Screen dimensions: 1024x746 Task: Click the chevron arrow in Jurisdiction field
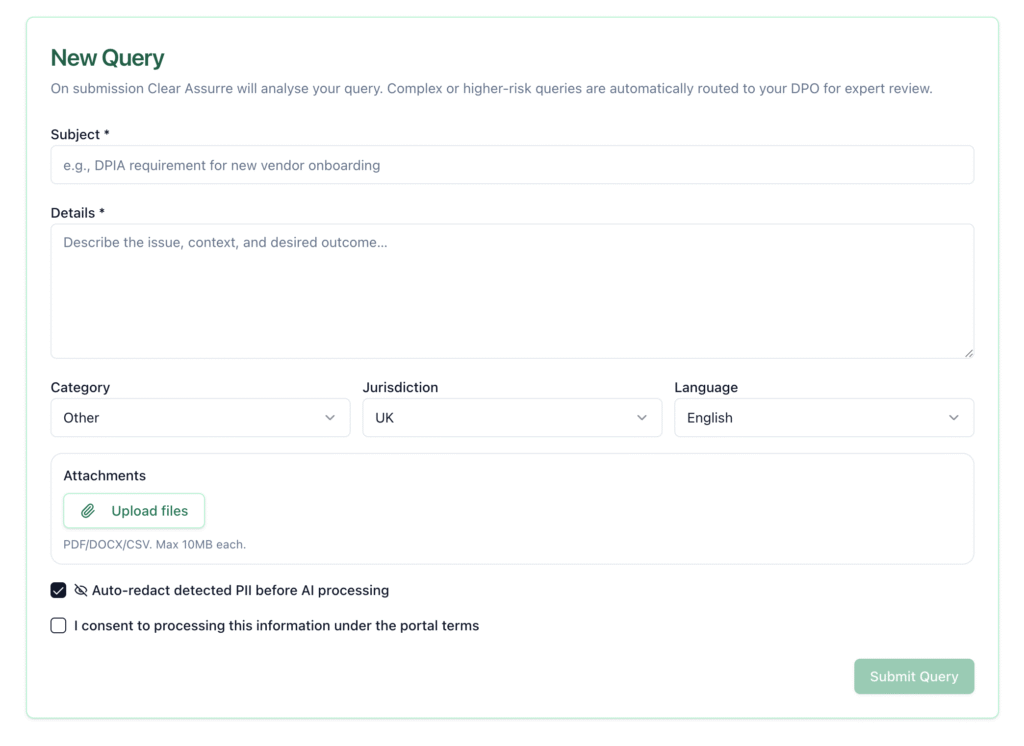point(642,418)
